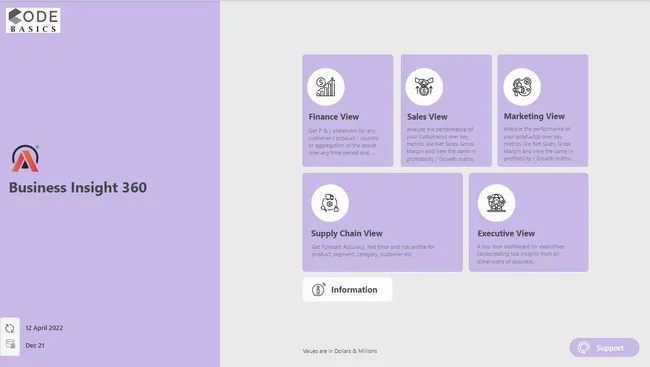
Task: Select the Supply Chain View description text
Action: coord(373,250)
